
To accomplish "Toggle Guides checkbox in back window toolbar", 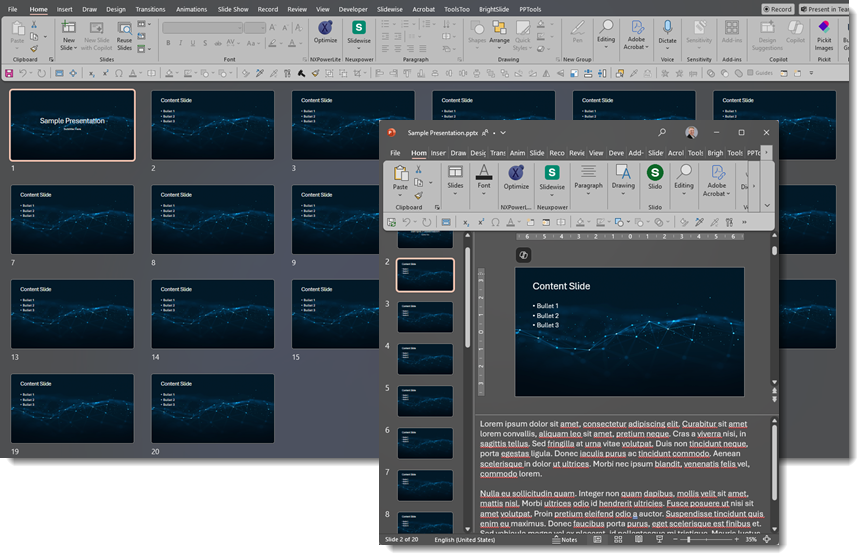I will pos(760,73).
